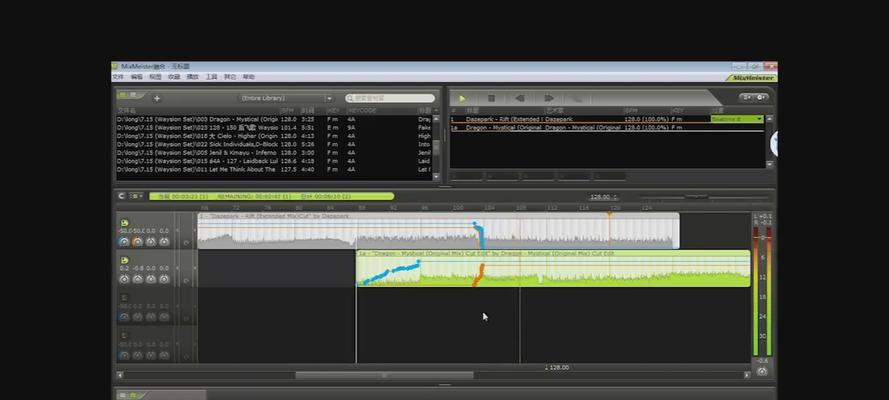Click the orange envelope curve on track 2
889x400 pixels.
click(x=479, y=275)
